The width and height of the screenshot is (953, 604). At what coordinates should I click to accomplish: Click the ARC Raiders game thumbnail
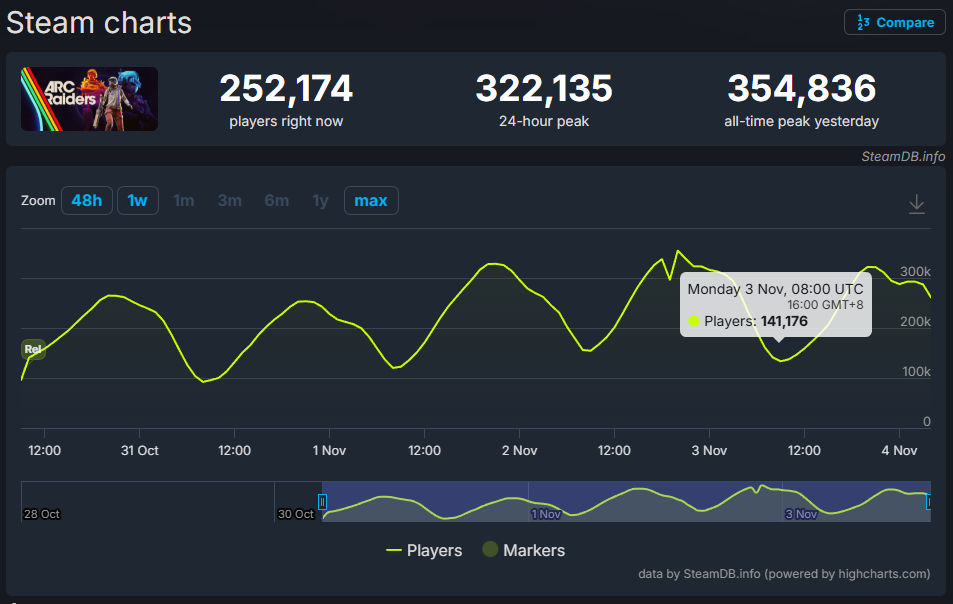pyautogui.click(x=89, y=99)
